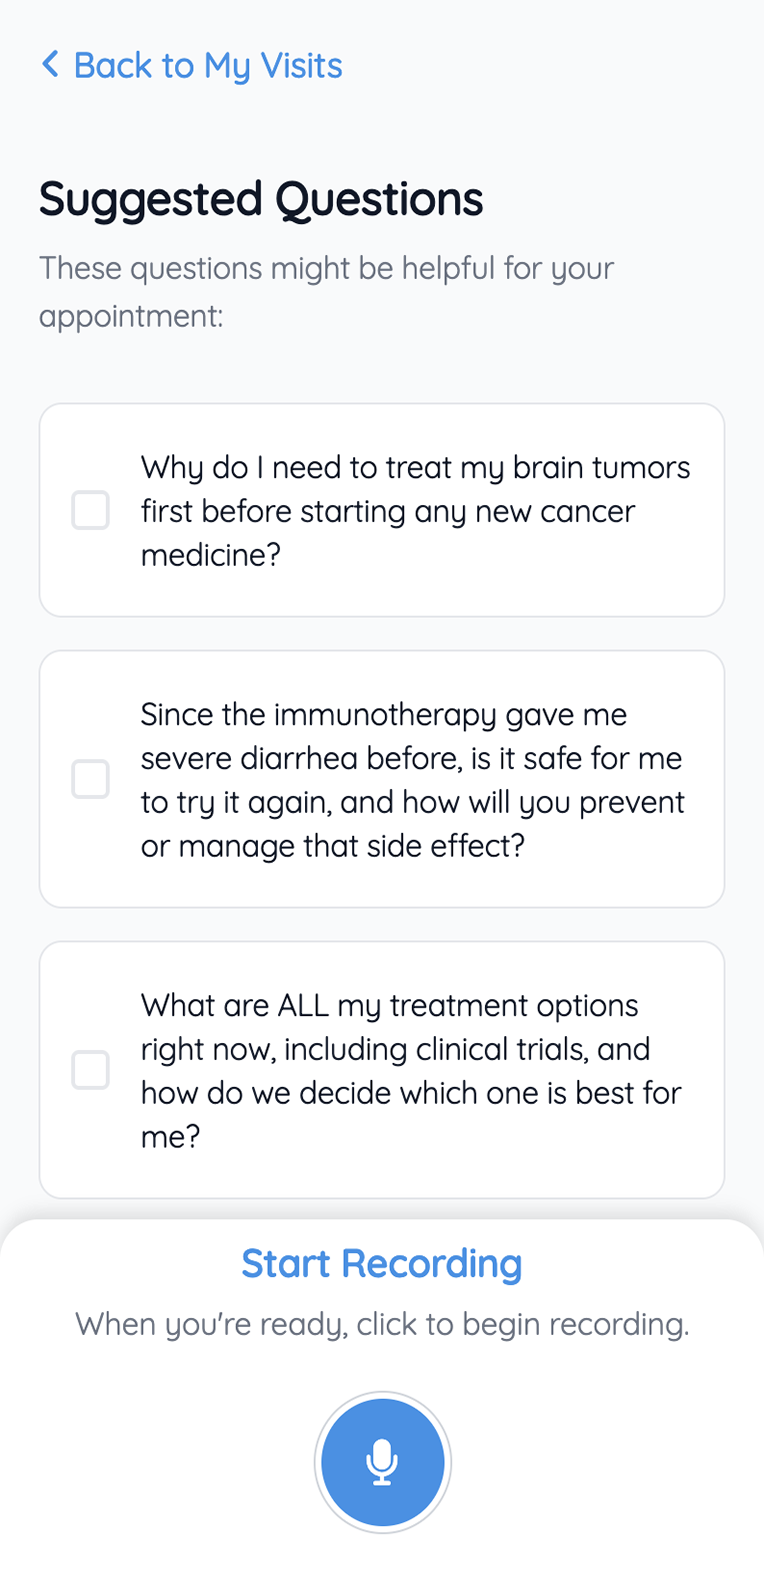Select the clinical trials treatment options question text
Screen dimensions: 764x1584
pyautogui.click(x=410, y=1070)
